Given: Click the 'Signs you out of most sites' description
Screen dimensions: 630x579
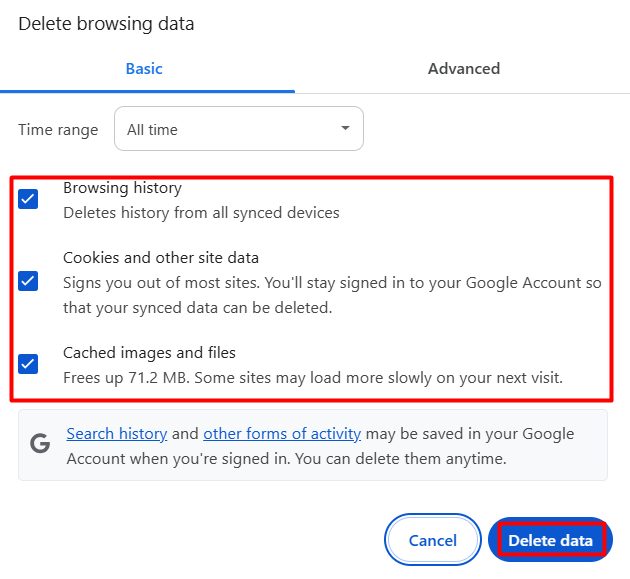Looking at the screenshot, I should click(x=332, y=295).
